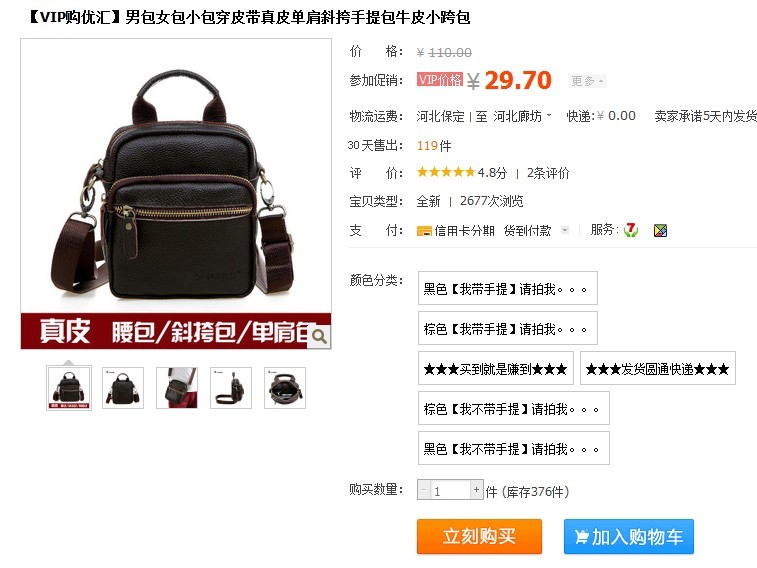This screenshot has width=757, height=568.
Task: Increase quantity with the plus button
Action: (x=477, y=490)
